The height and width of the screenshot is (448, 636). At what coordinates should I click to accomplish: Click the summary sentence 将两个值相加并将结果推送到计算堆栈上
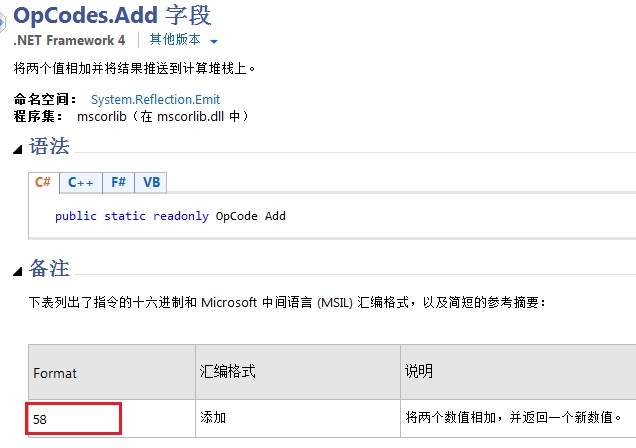click(x=134, y=68)
